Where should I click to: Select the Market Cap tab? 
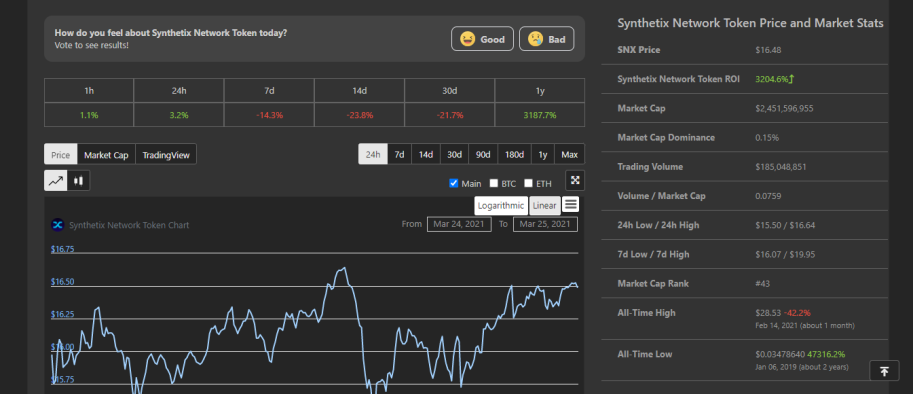(x=106, y=155)
